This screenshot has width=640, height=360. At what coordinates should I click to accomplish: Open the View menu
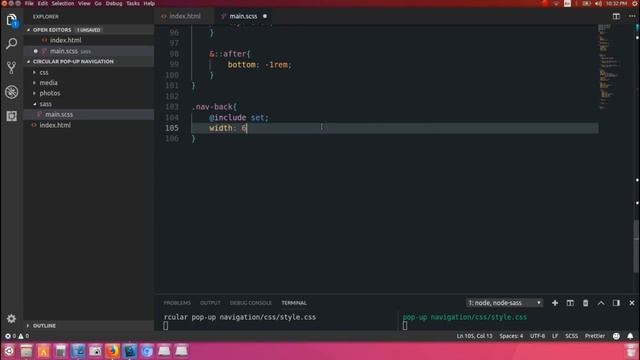(84, 3)
